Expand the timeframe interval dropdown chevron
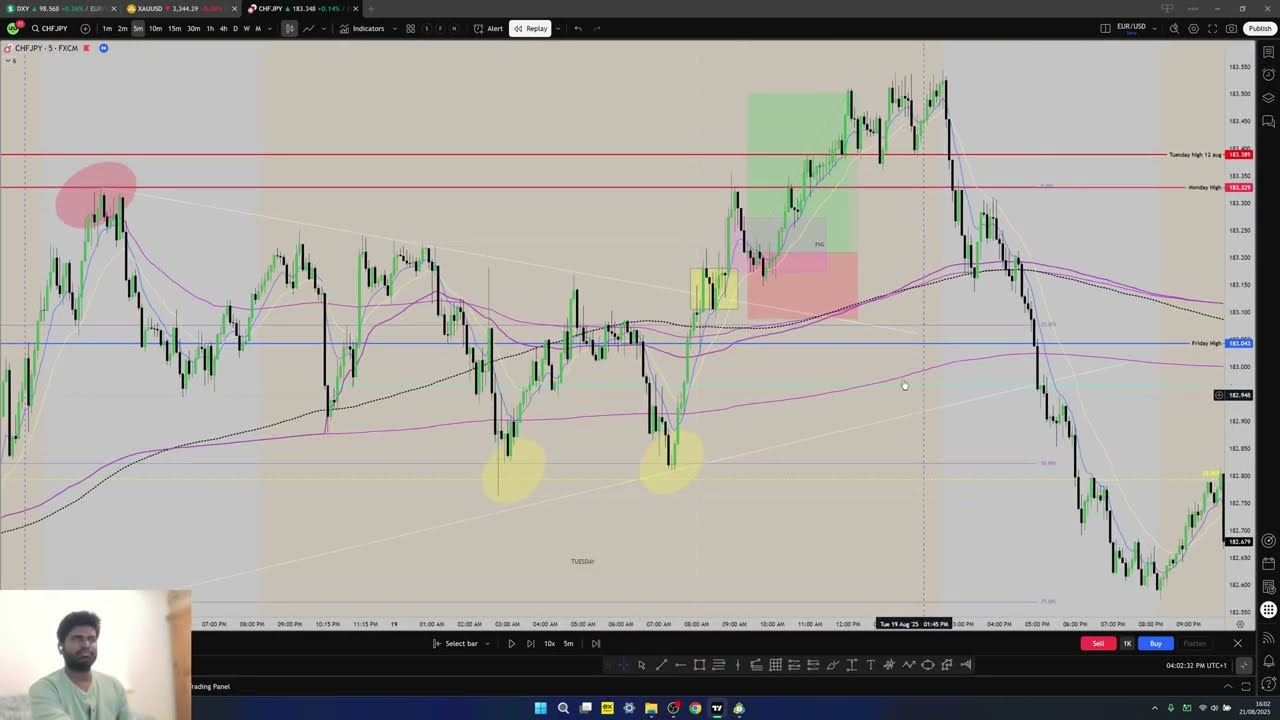 pos(270,28)
